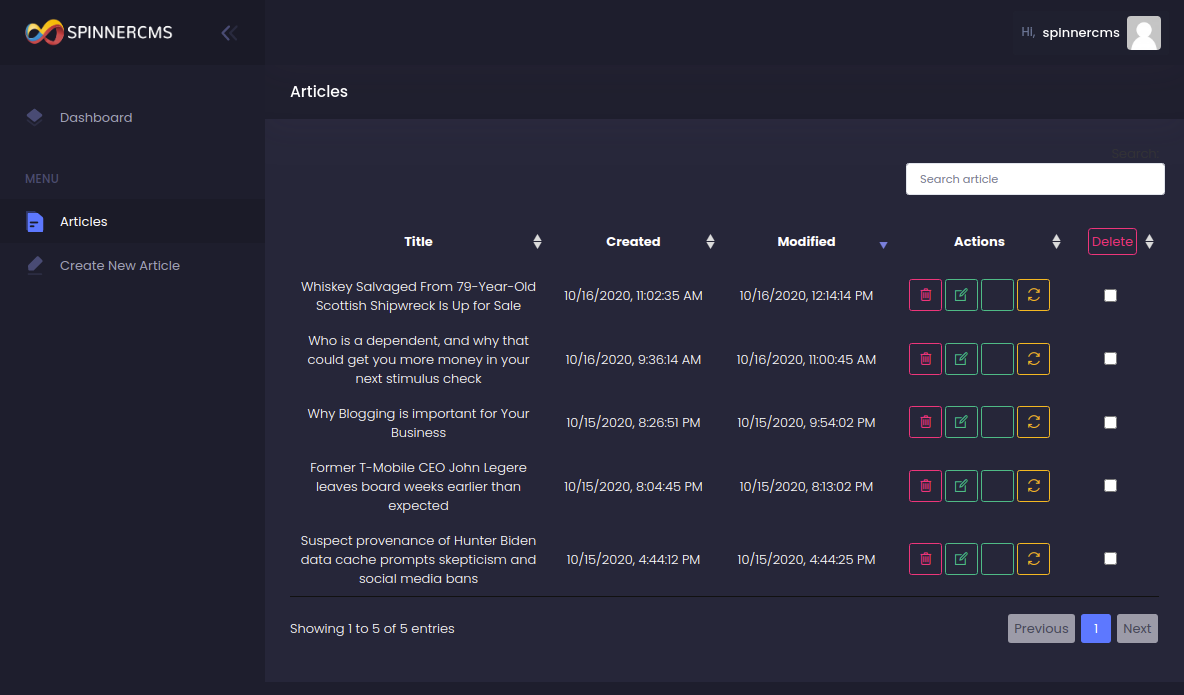Click the trash icon for Whiskey Salvaged article
The height and width of the screenshot is (695, 1184).
coord(925,295)
